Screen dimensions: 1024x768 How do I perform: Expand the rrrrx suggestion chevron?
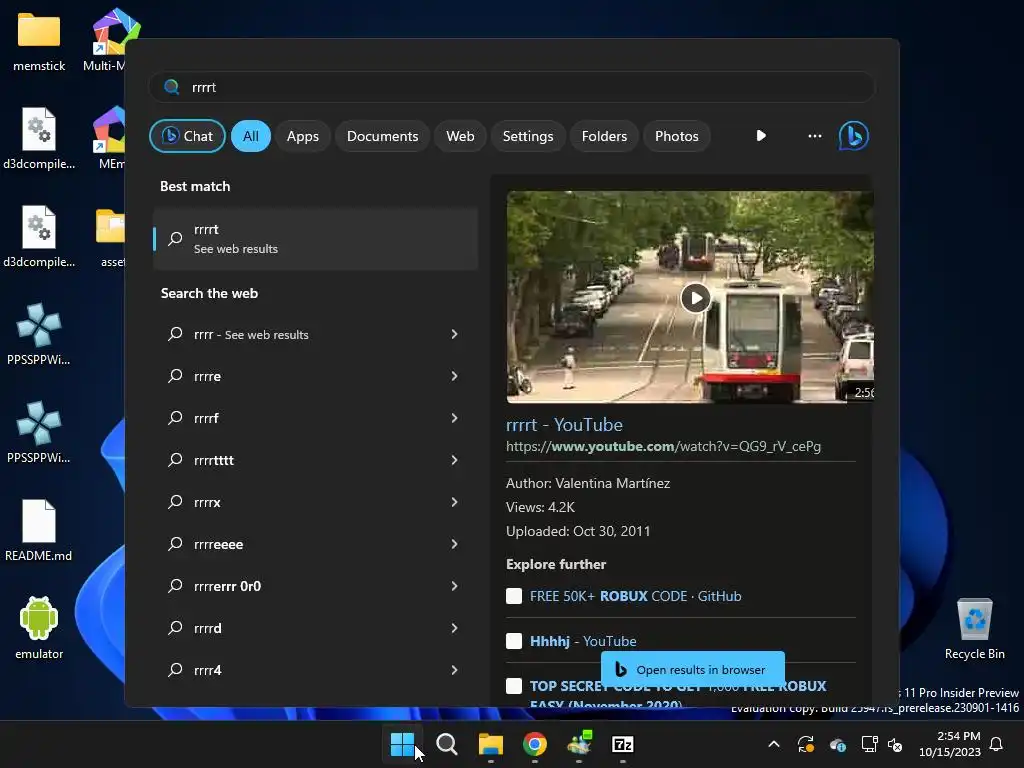(x=454, y=502)
